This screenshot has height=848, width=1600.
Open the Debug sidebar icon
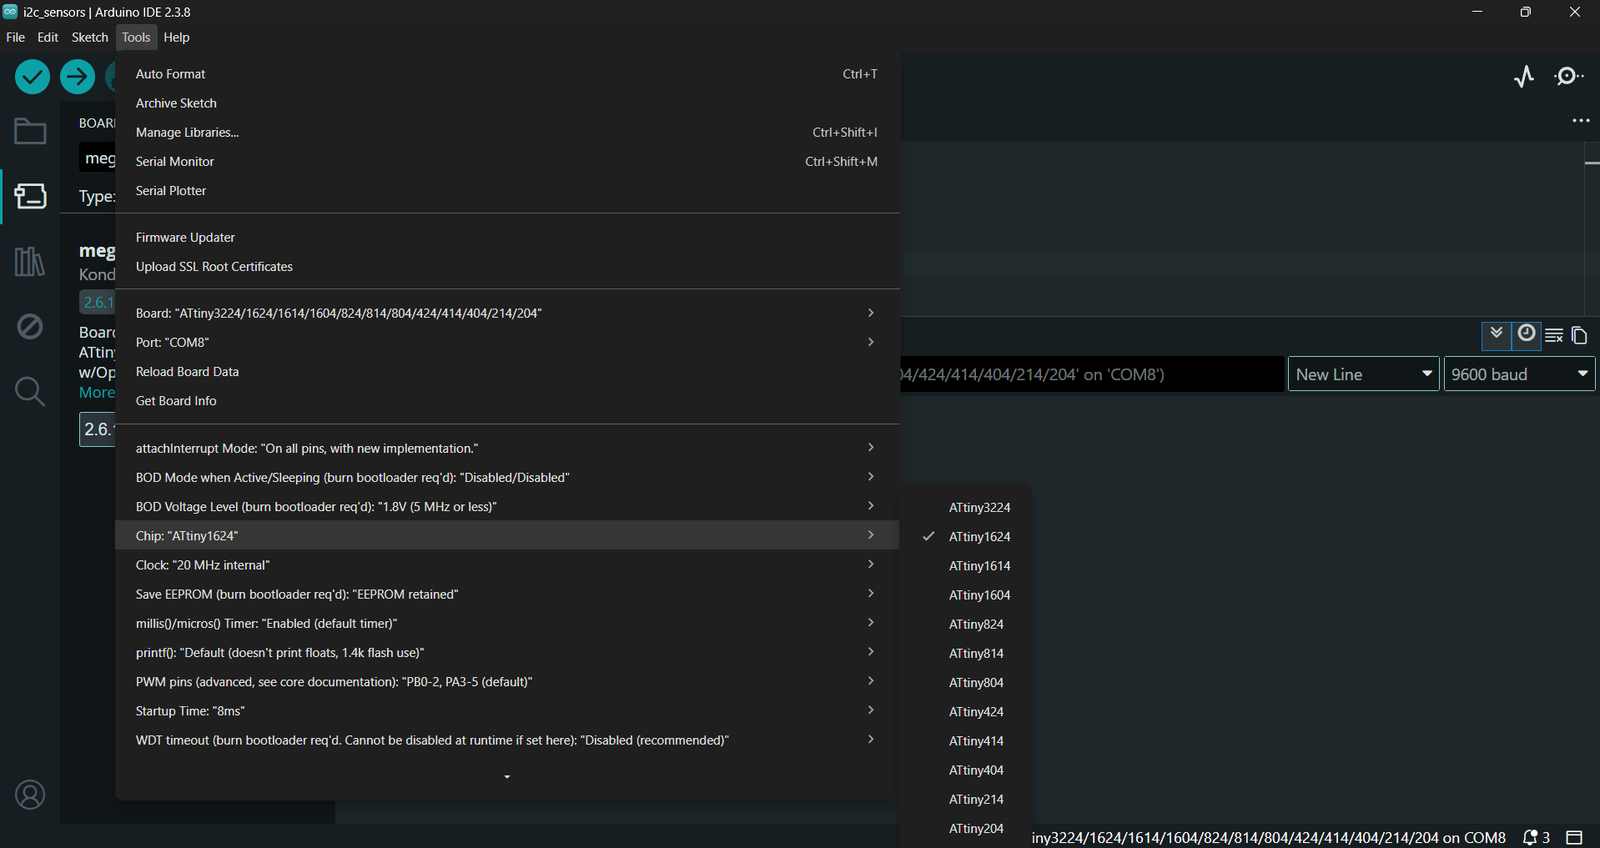(30, 326)
